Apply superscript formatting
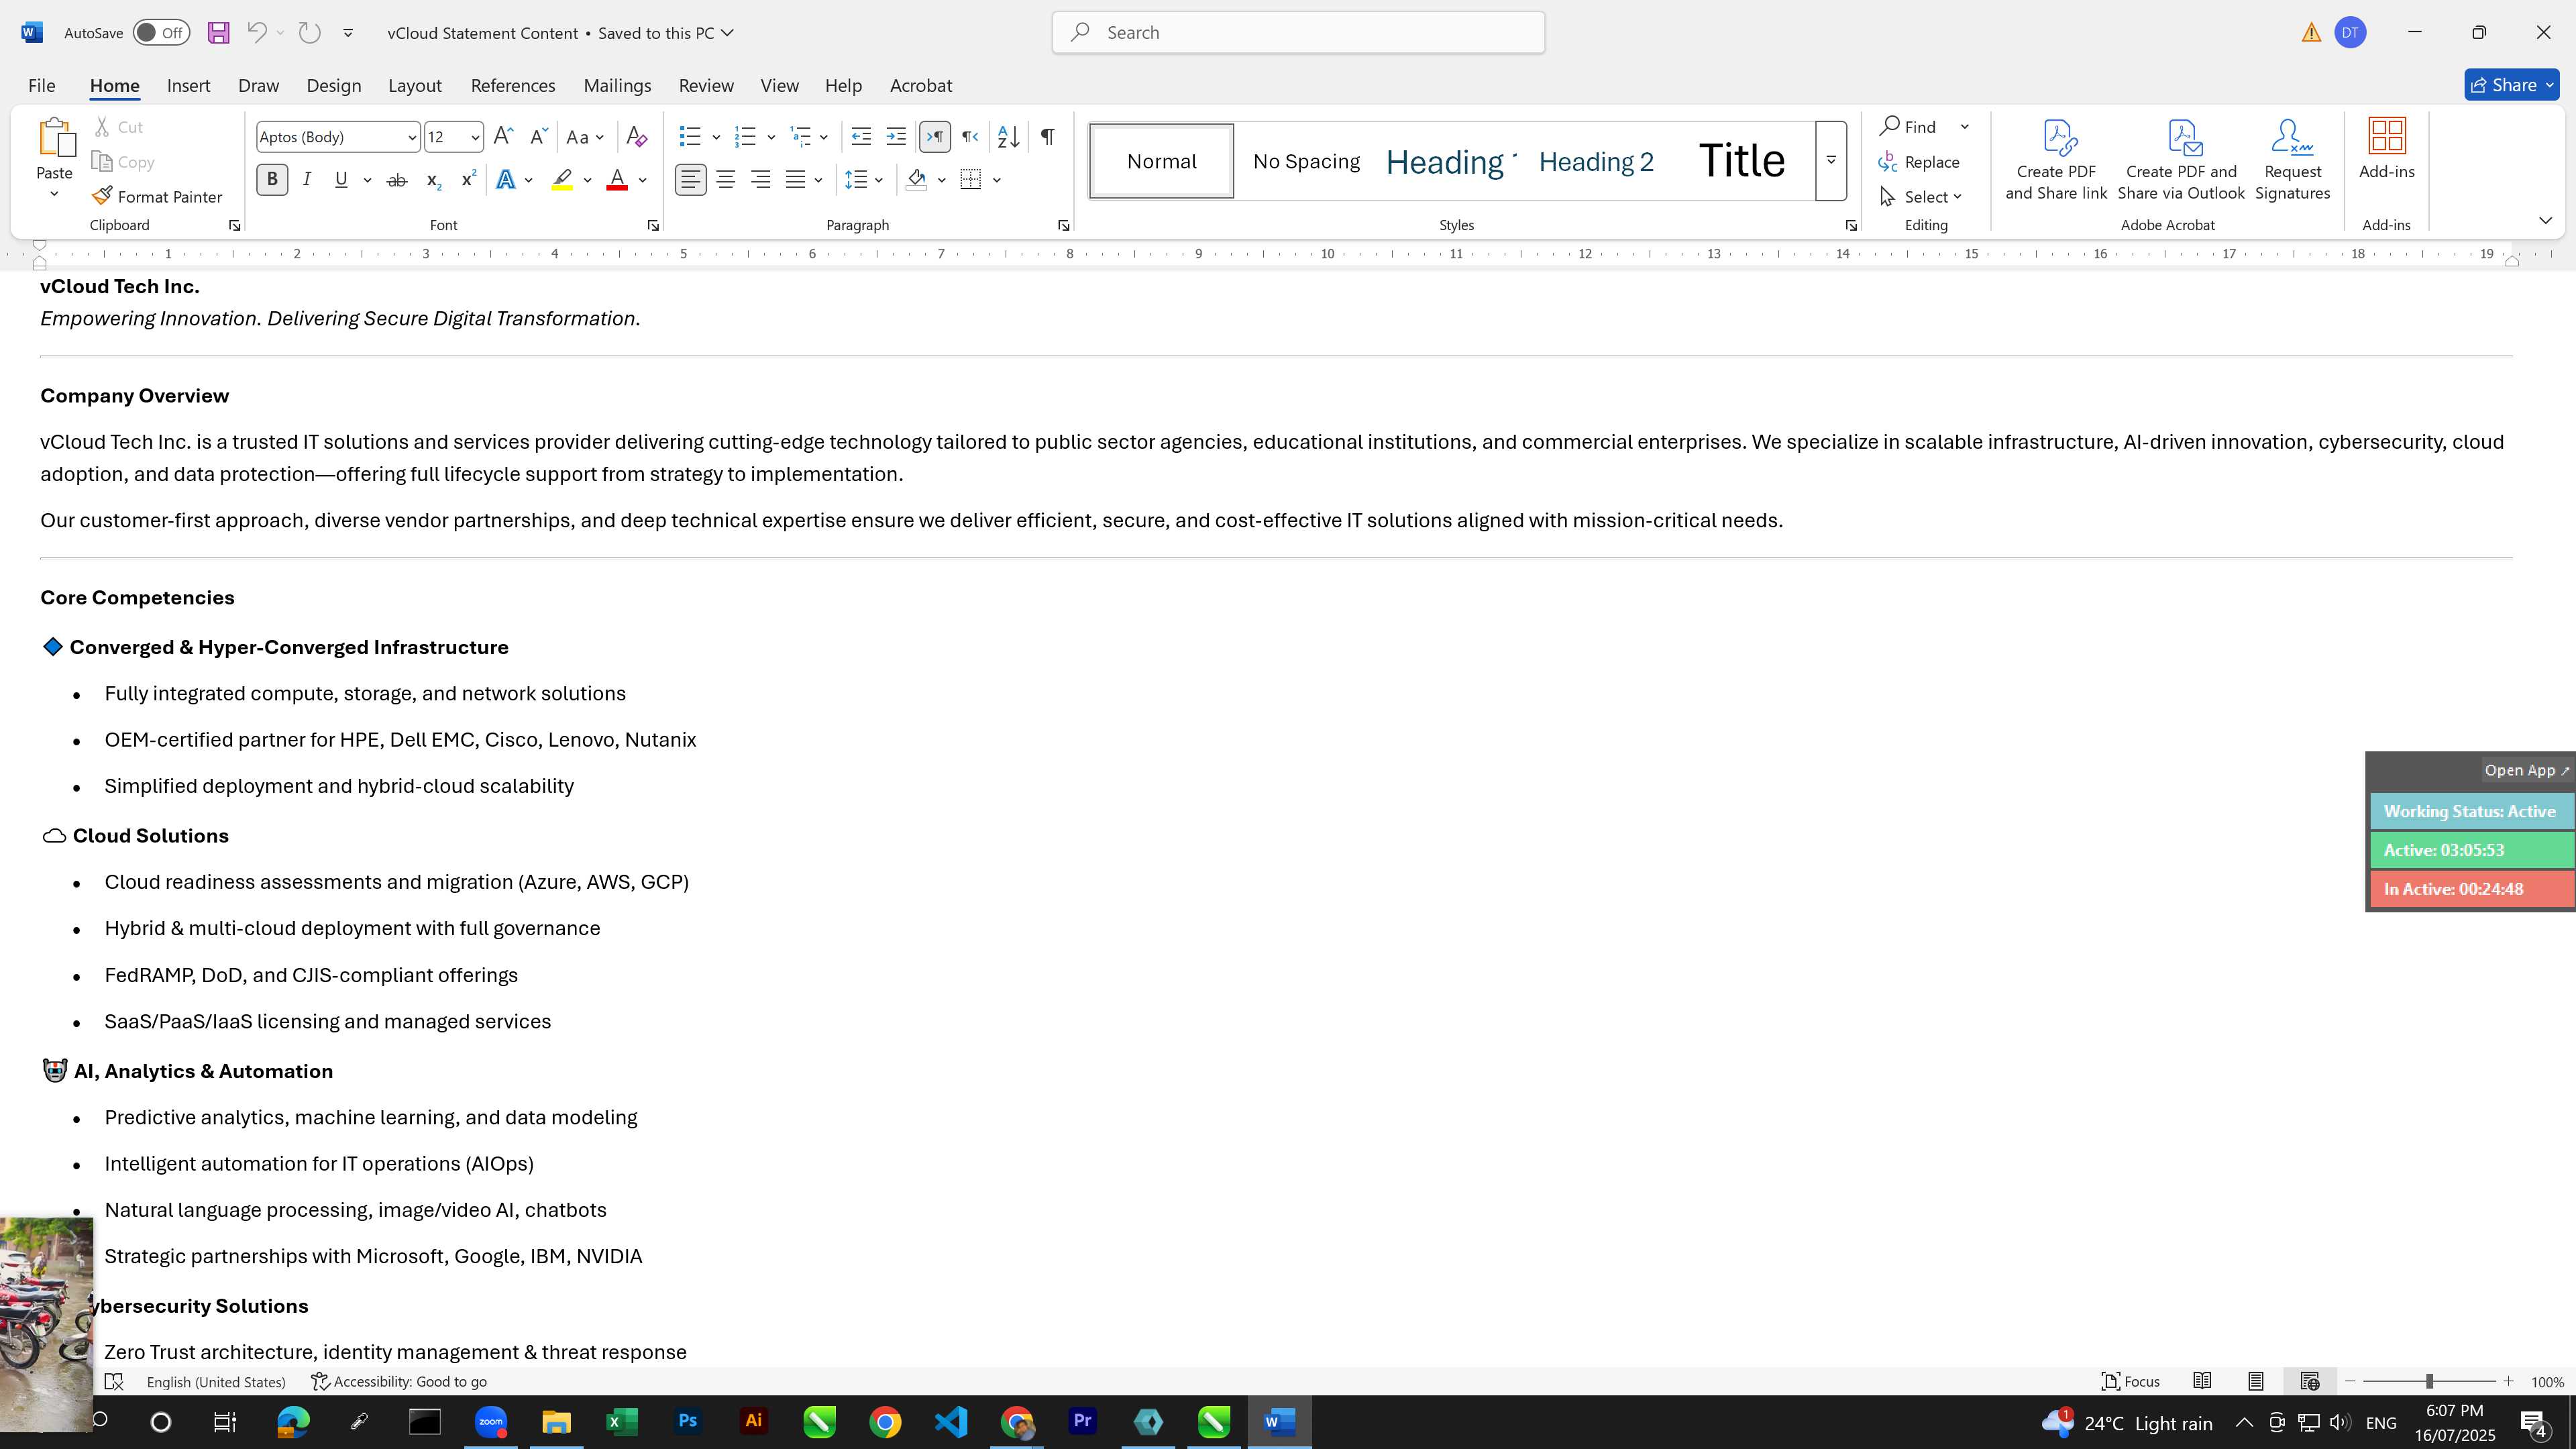The height and width of the screenshot is (1449, 2576). [x=468, y=180]
